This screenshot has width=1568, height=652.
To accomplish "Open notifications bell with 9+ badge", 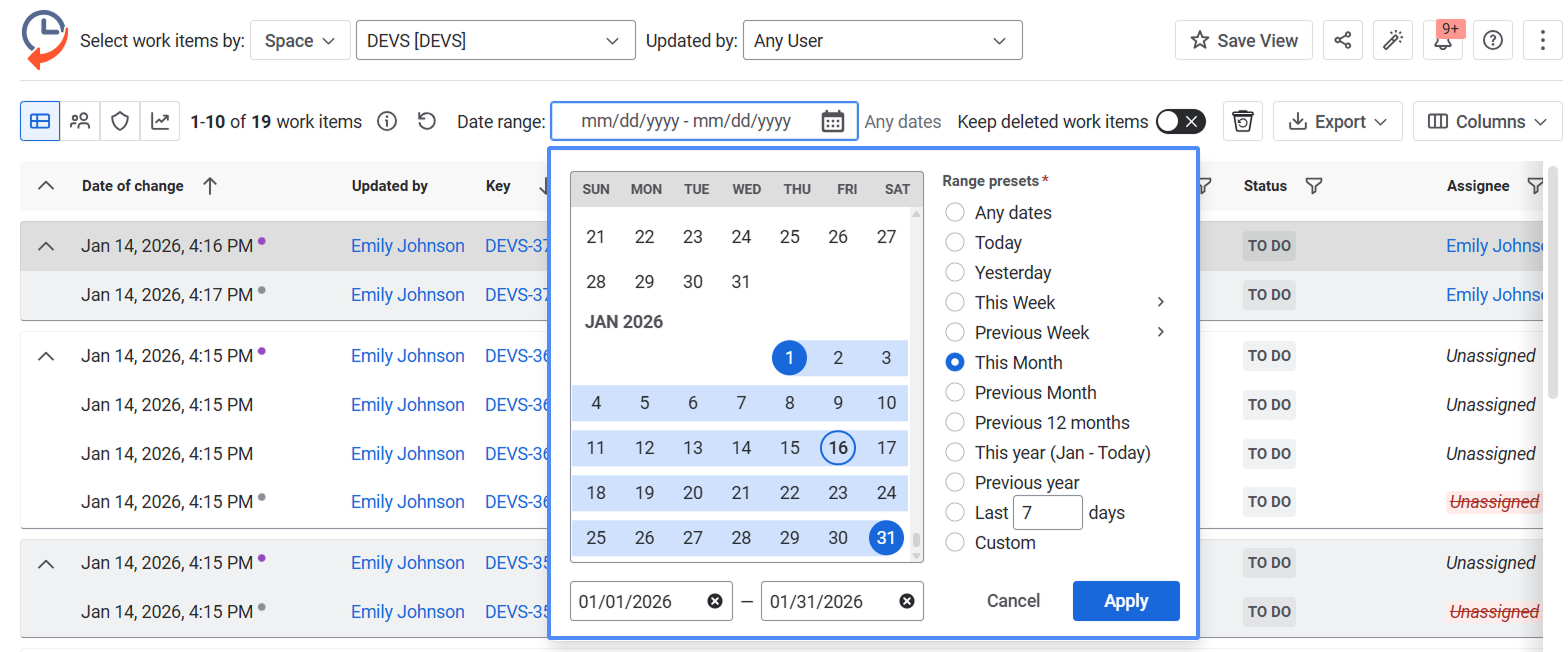I will (x=1441, y=42).
